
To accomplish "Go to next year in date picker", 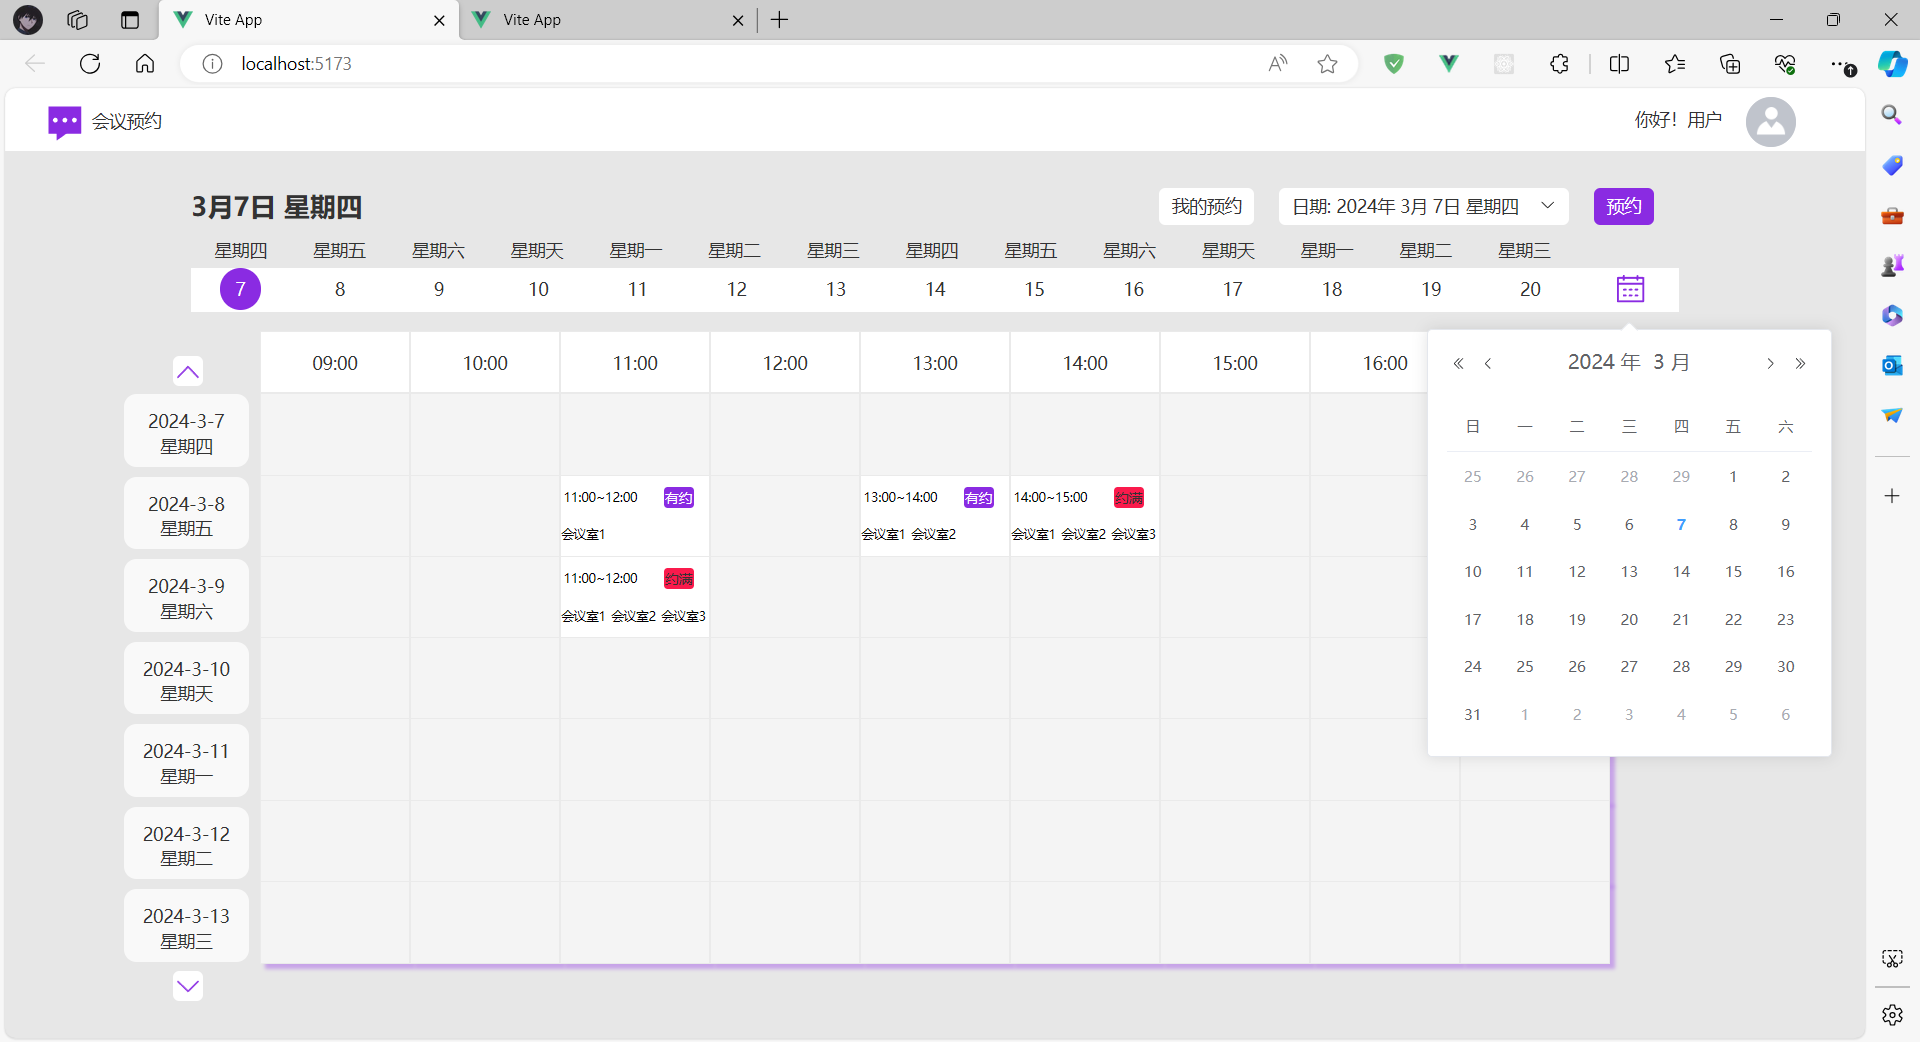I will (x=1800, y=363).
